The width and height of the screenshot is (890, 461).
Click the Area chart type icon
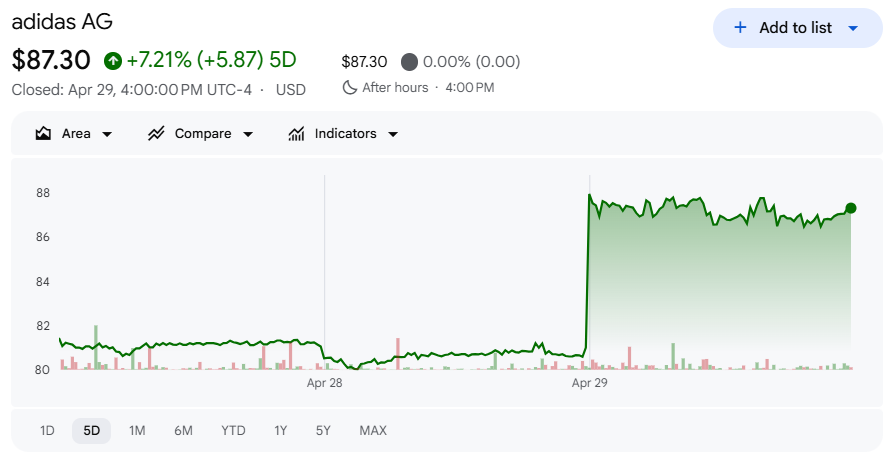[x=43, y=133]
